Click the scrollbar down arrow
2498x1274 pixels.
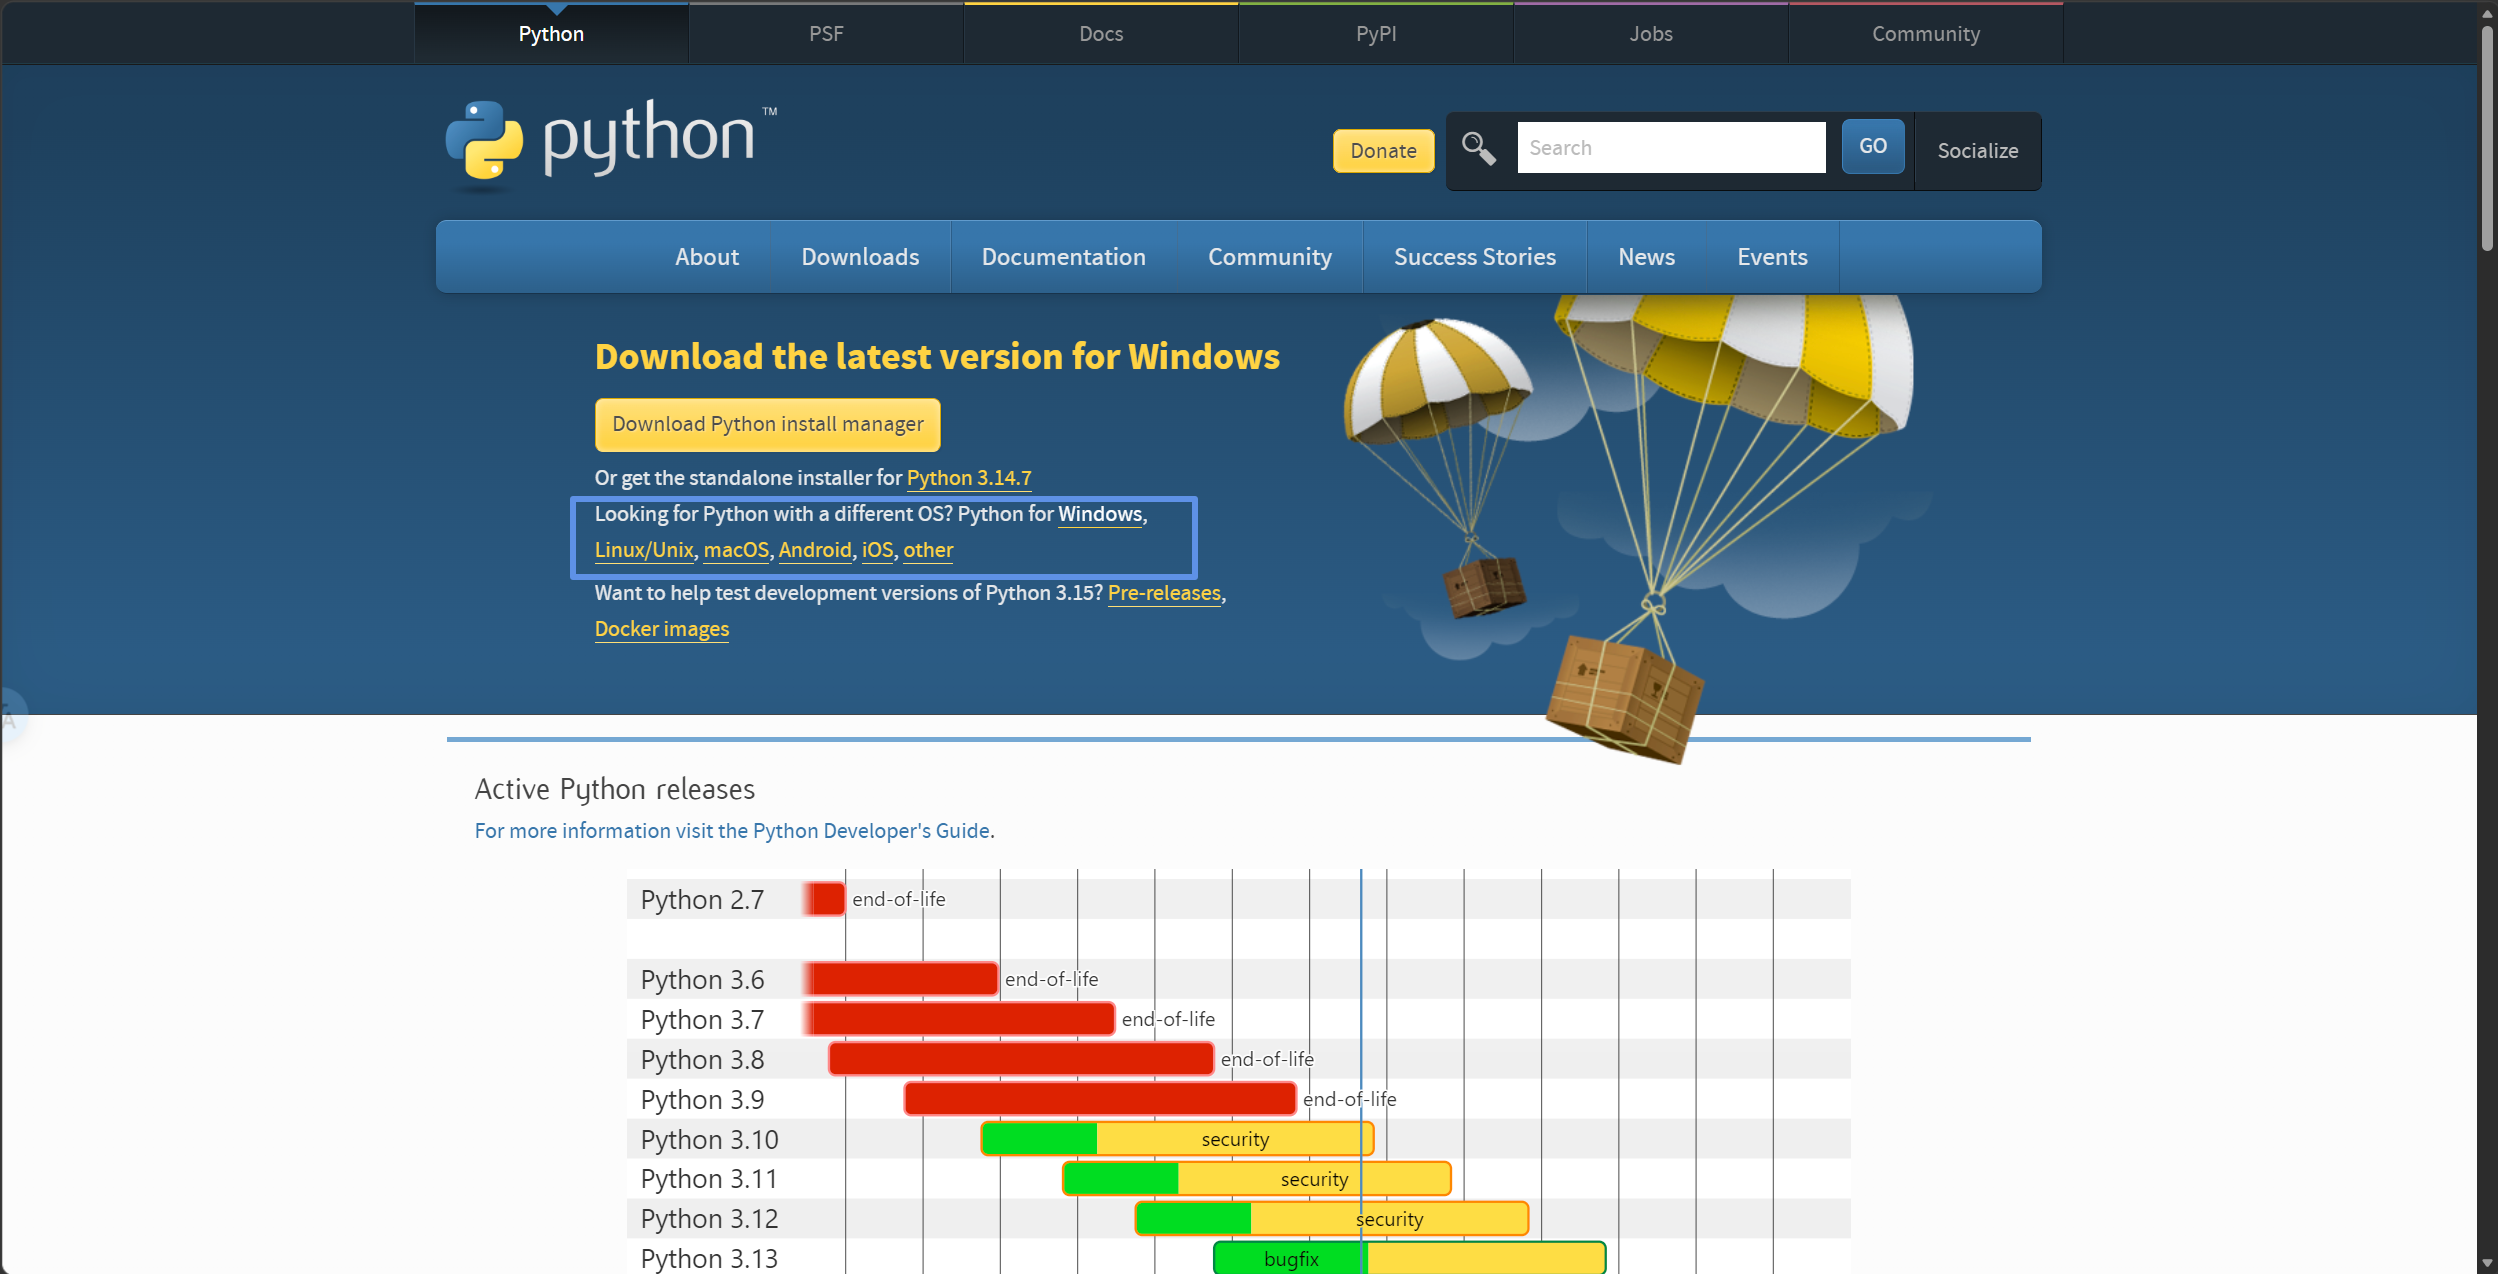[x=2487, y=1263]
